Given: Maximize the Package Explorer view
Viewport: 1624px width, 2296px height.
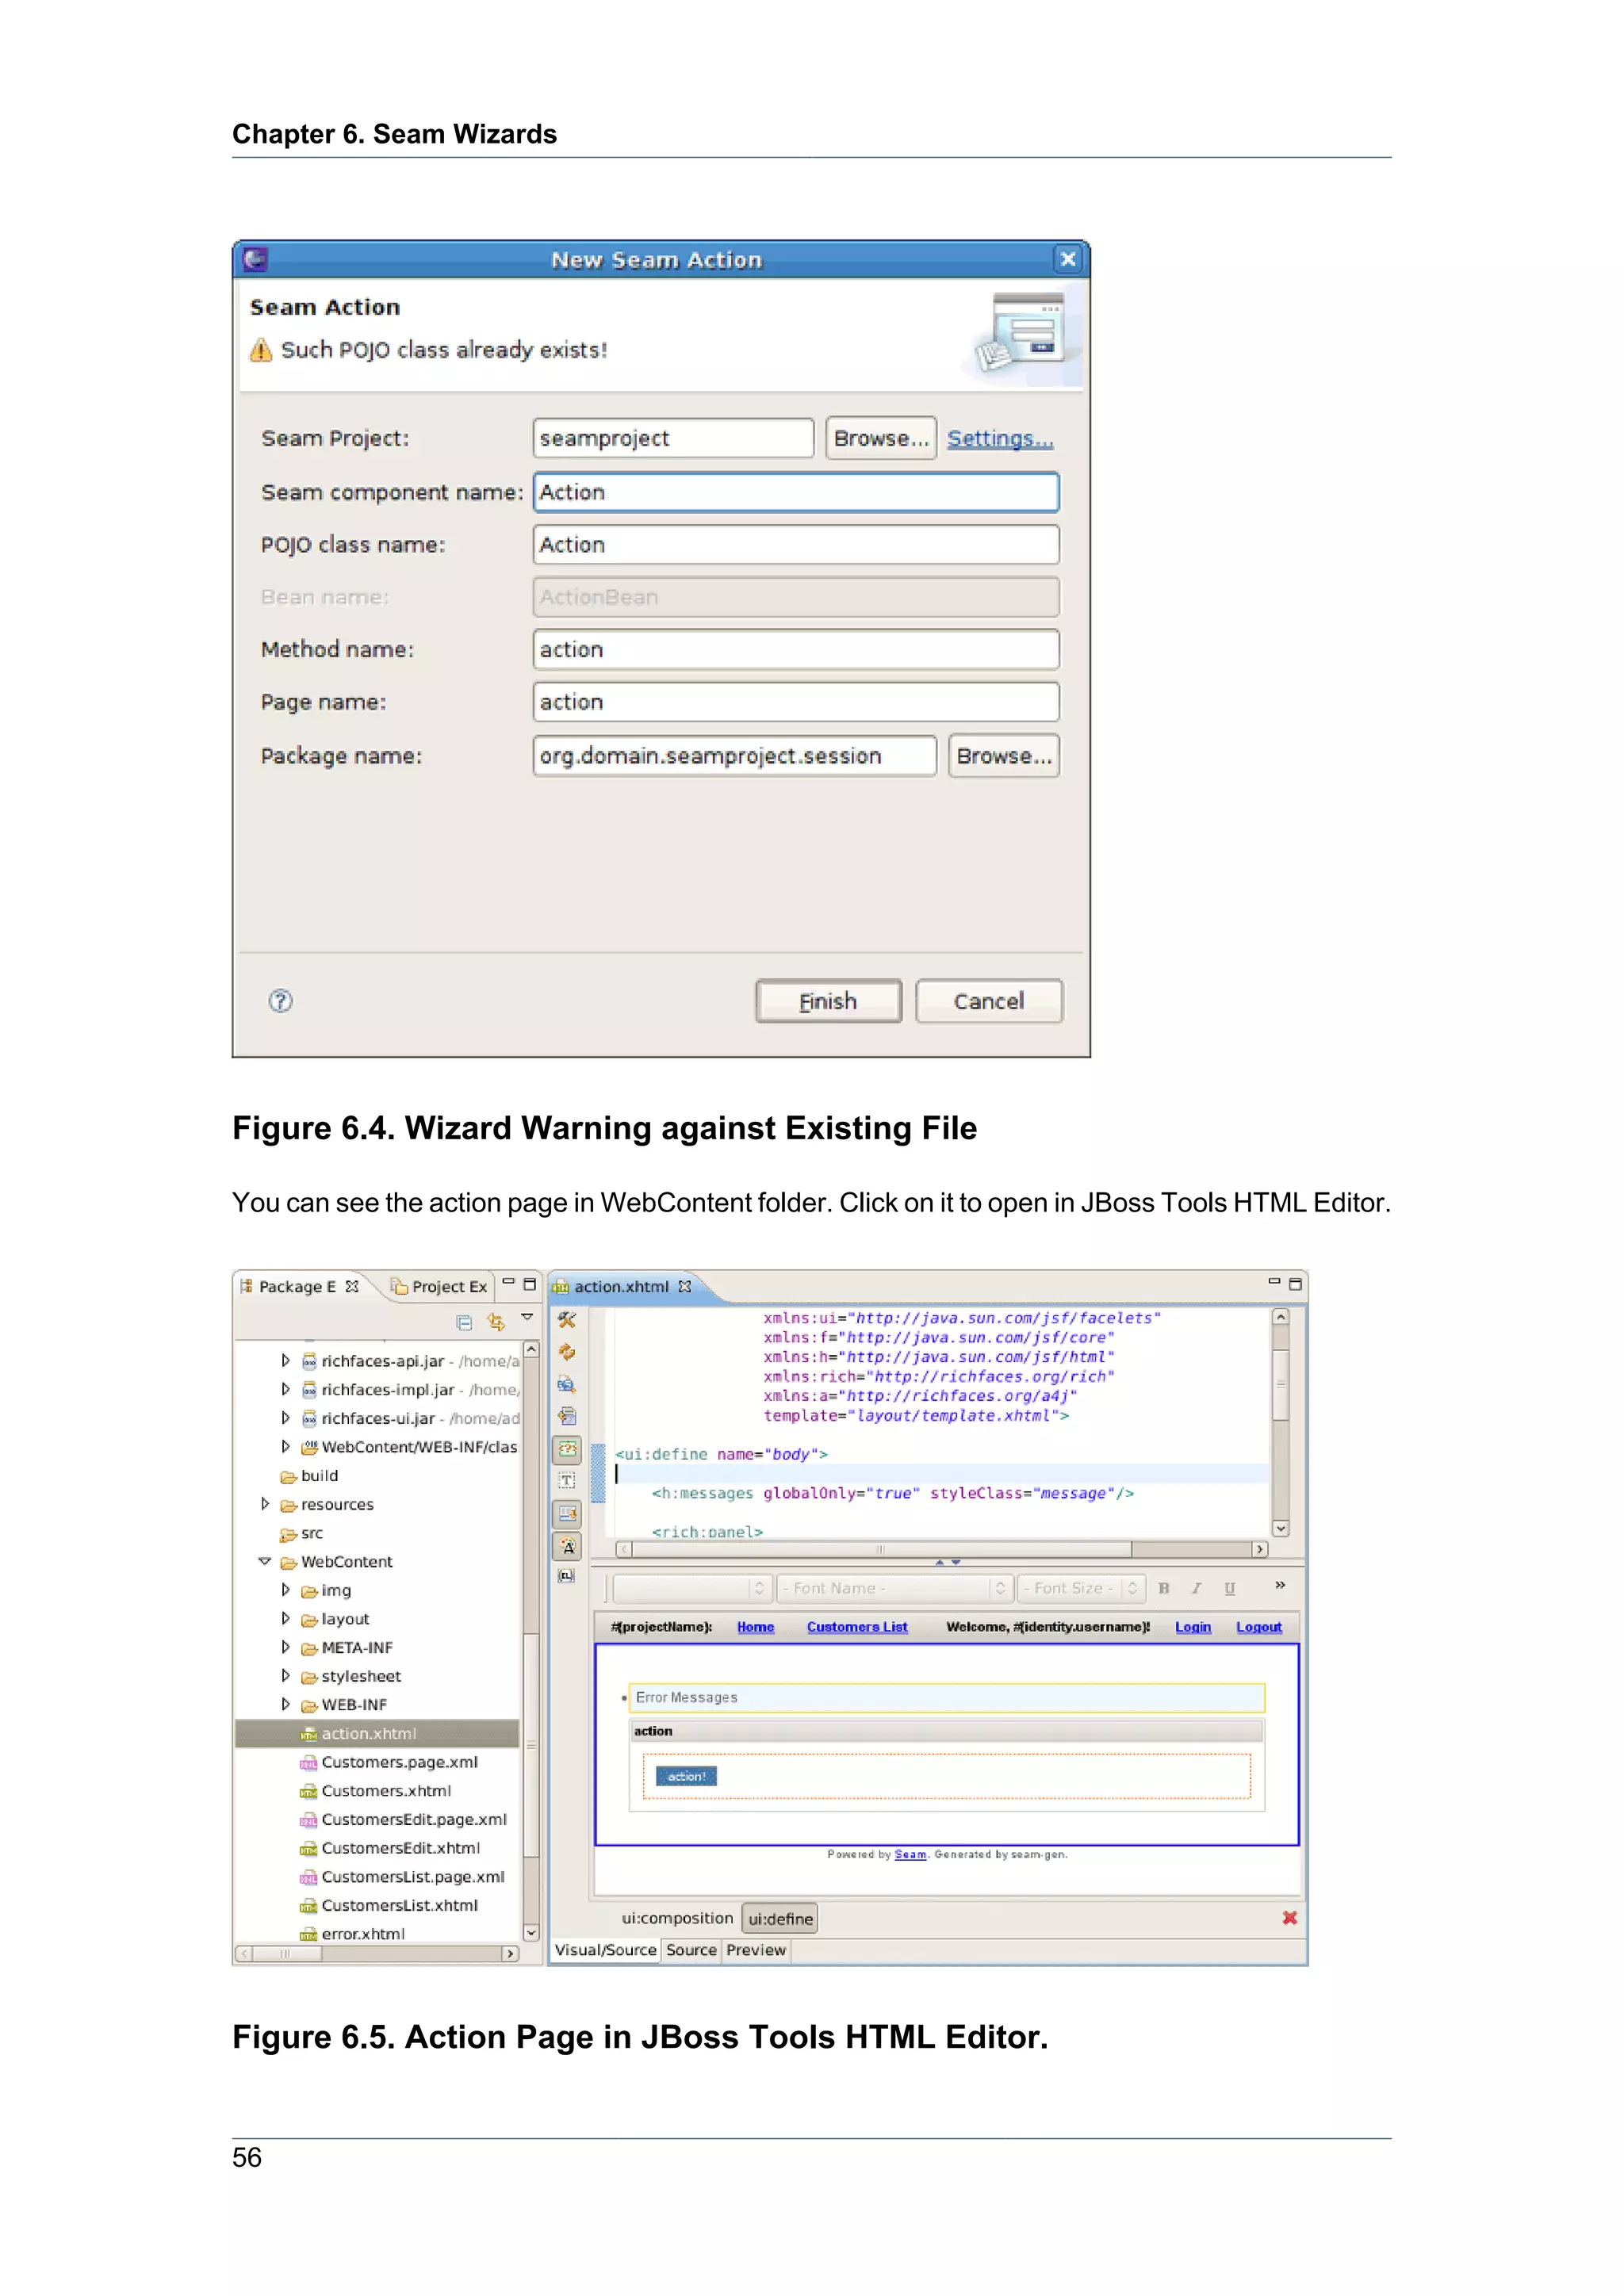Looking at the screenshot, I should (x=530, y=1284).
